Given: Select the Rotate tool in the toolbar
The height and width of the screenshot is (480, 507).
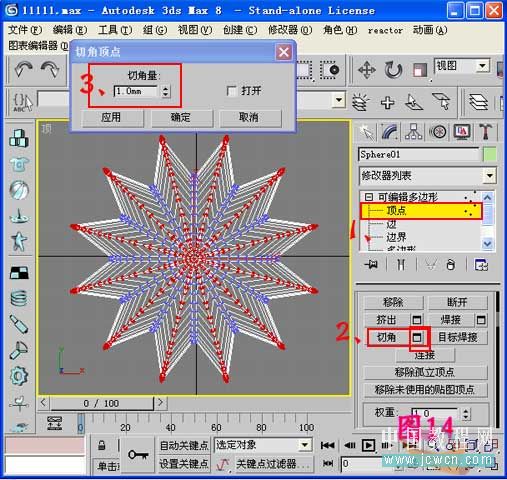Looking at the screenshot, I should click(x=393, y=70).
